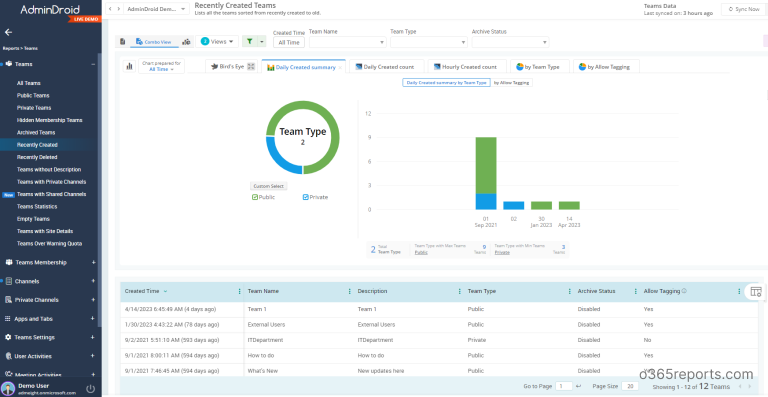Screen dimensions: 768x397
Task: Expand the Teams Settings section
Action: click(93, 337)
